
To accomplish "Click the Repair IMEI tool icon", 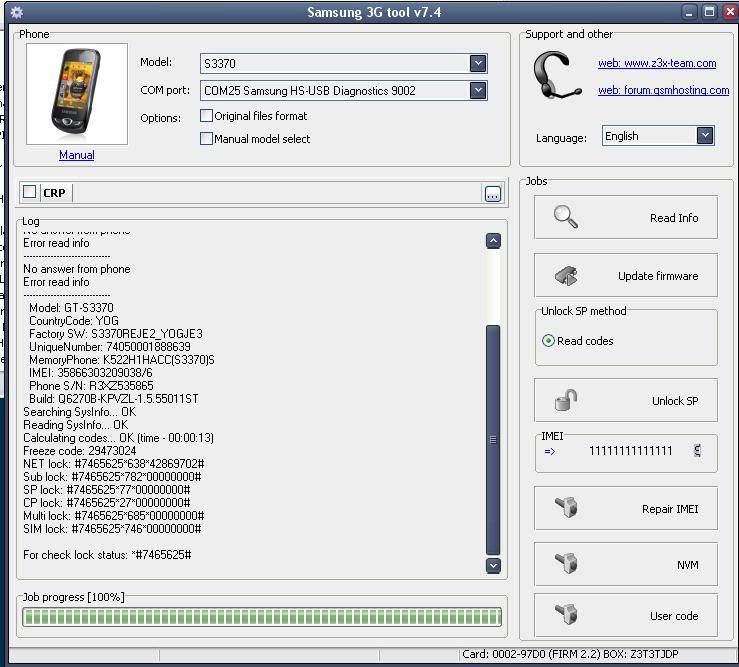I will click(x=566, y=508).
